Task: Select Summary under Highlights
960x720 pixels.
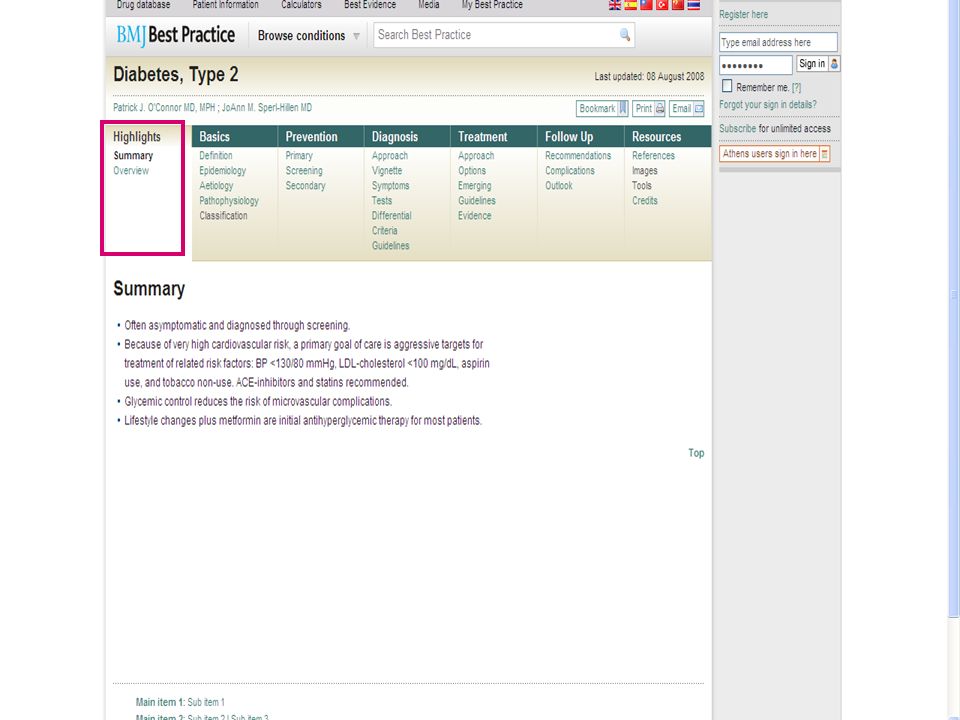Action: coord(133,156)
